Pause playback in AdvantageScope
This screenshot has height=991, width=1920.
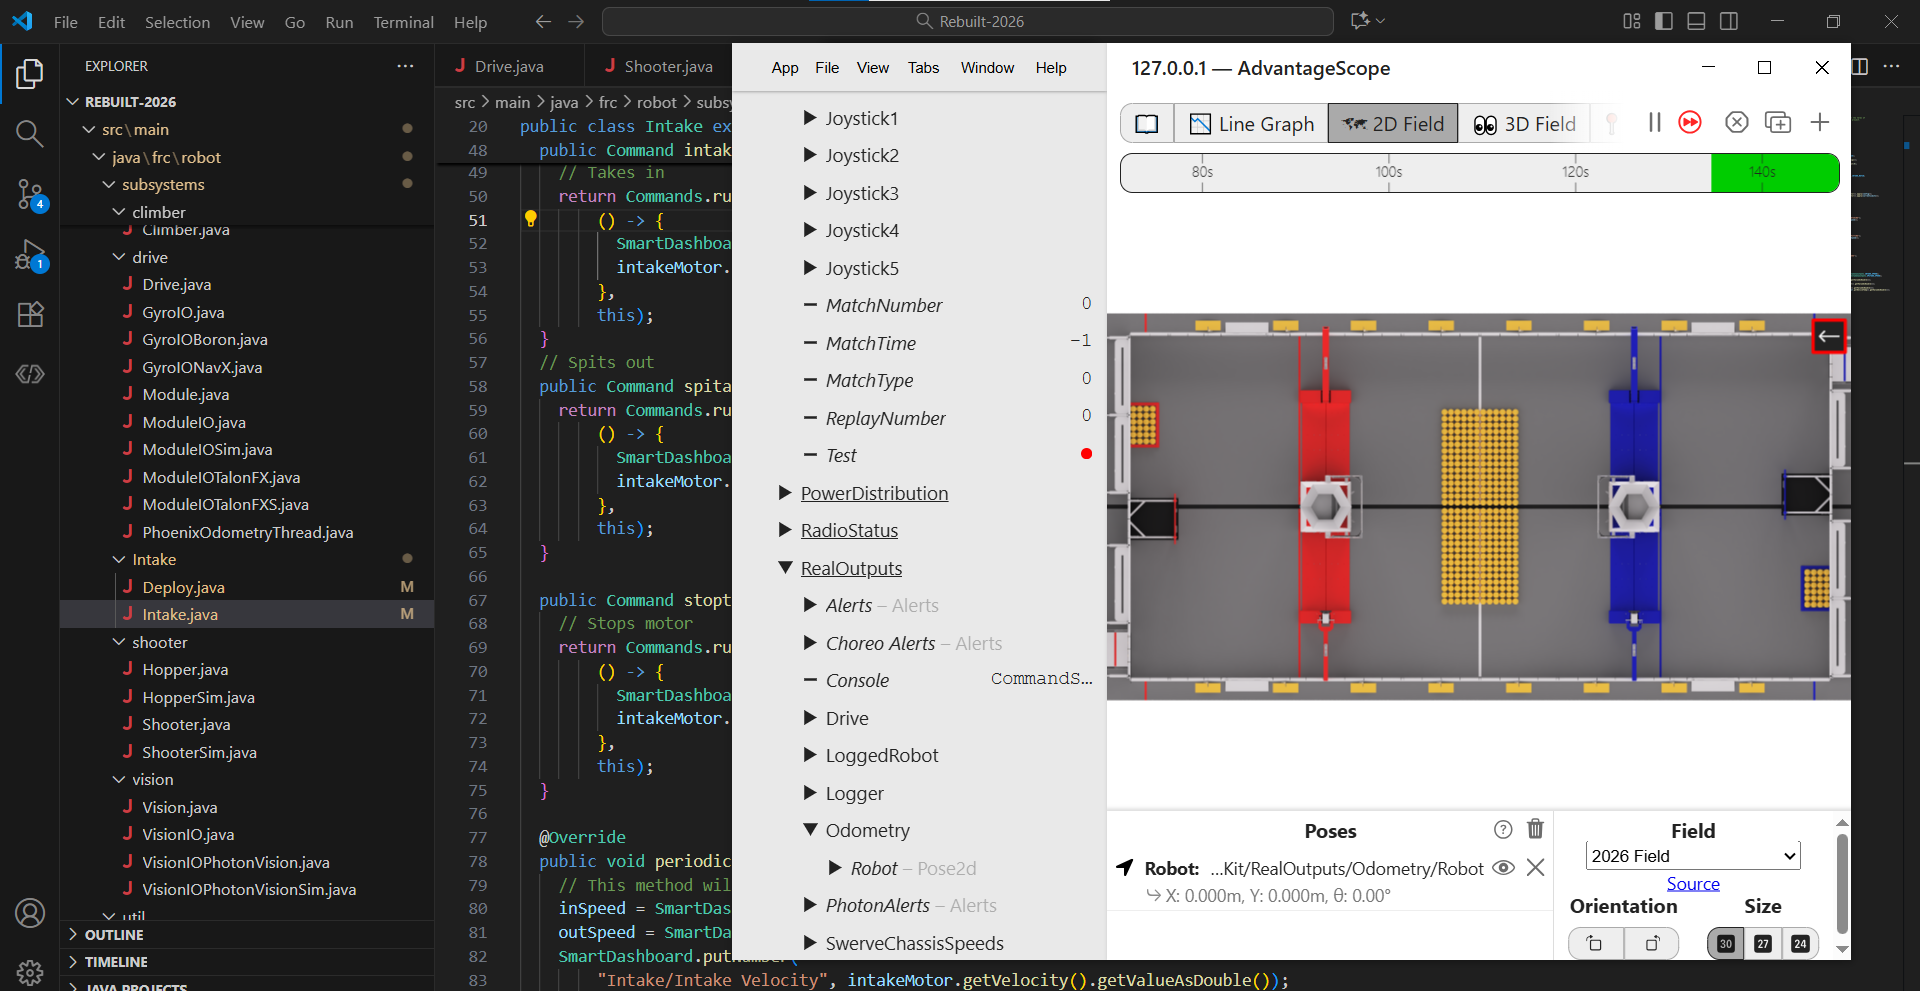[x=1654, y=122]
